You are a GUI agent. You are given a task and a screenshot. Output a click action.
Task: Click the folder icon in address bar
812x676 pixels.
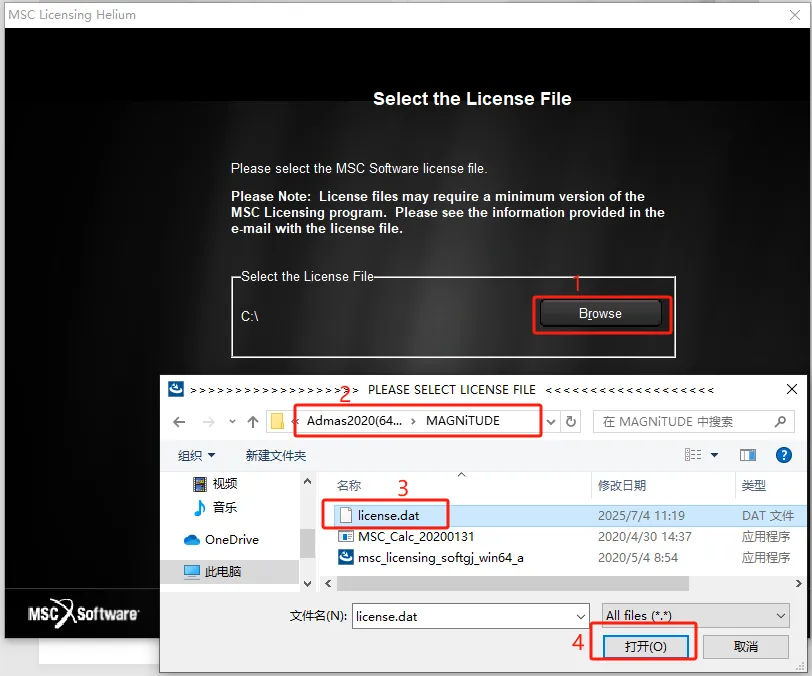(x=278, y=421)
